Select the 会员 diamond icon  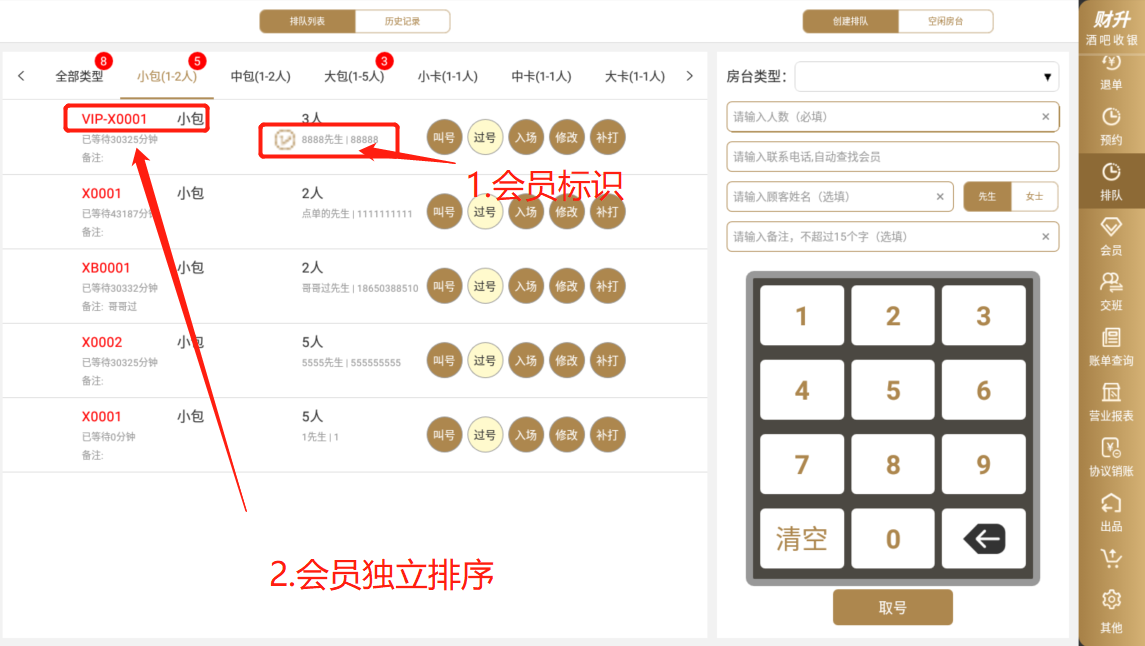pyautogui.click(x=1111, y=236)
